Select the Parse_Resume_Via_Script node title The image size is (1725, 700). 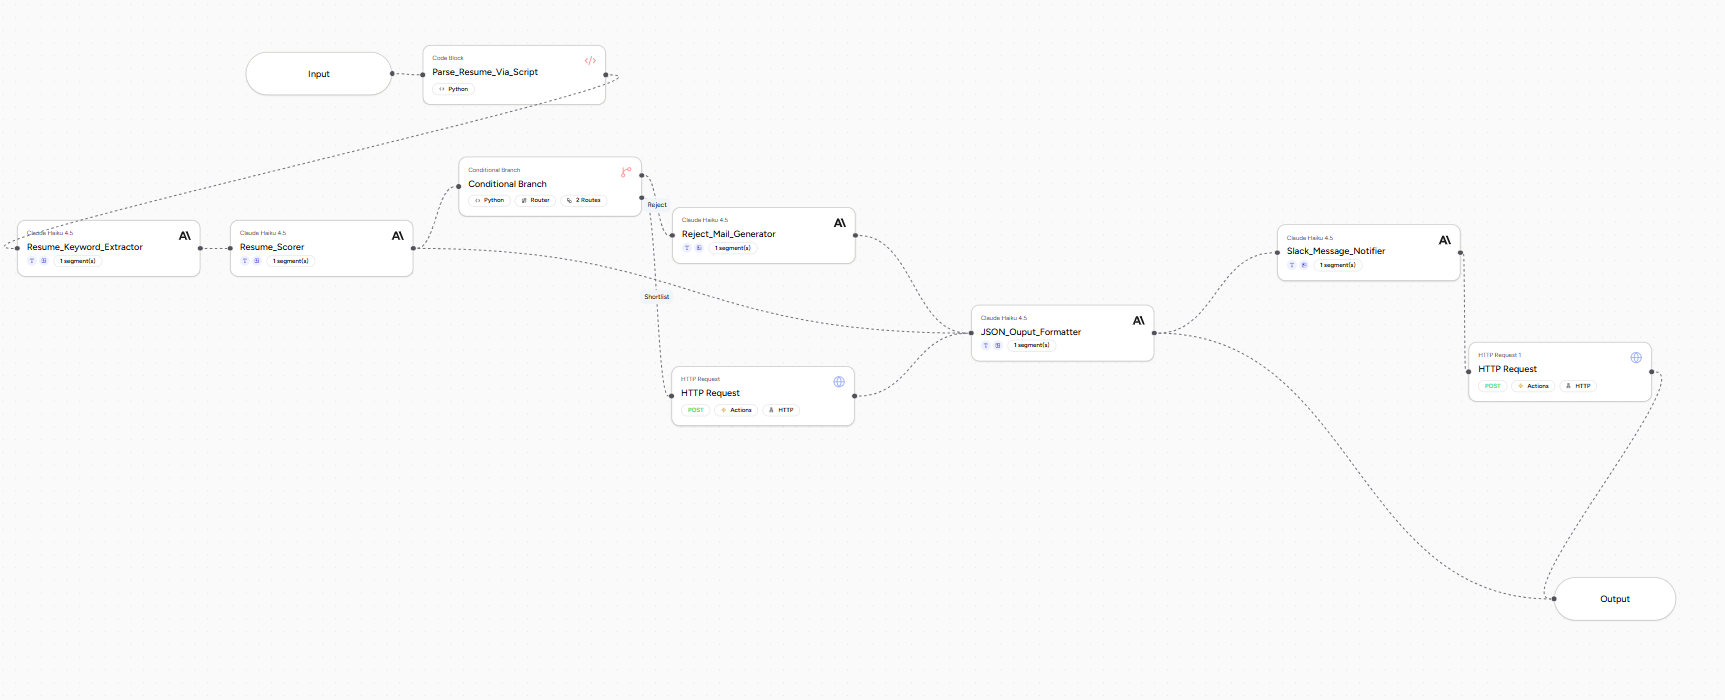tap(485, 72)
